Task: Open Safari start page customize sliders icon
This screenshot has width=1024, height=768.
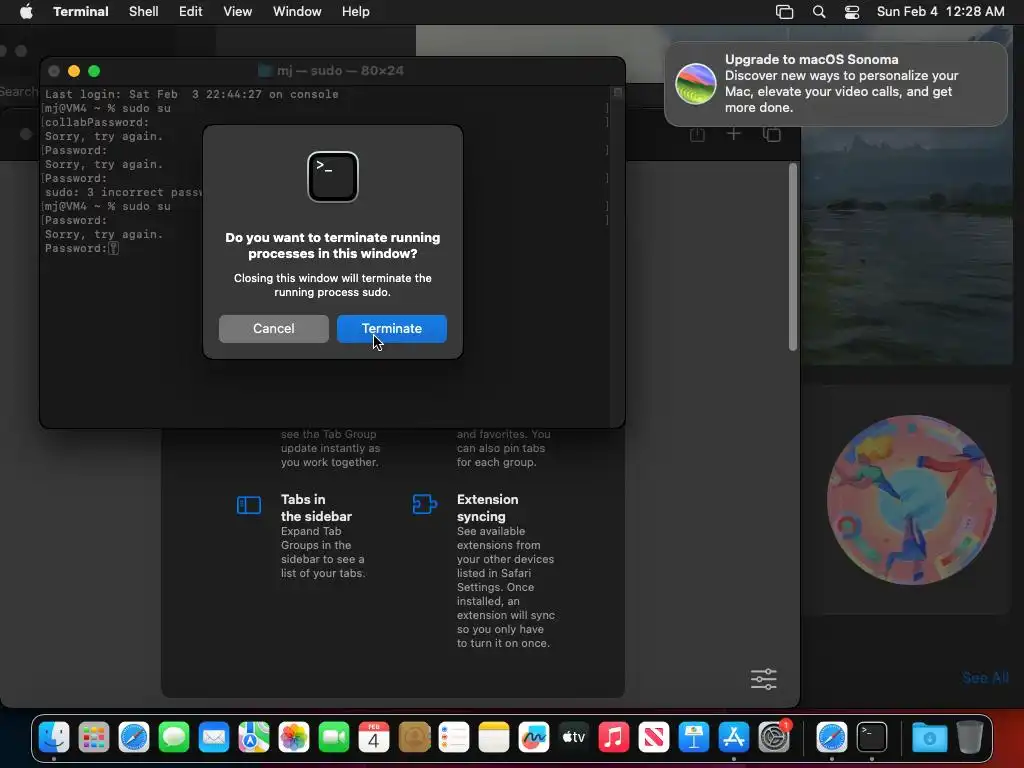Action: click(x=763, y=679)
